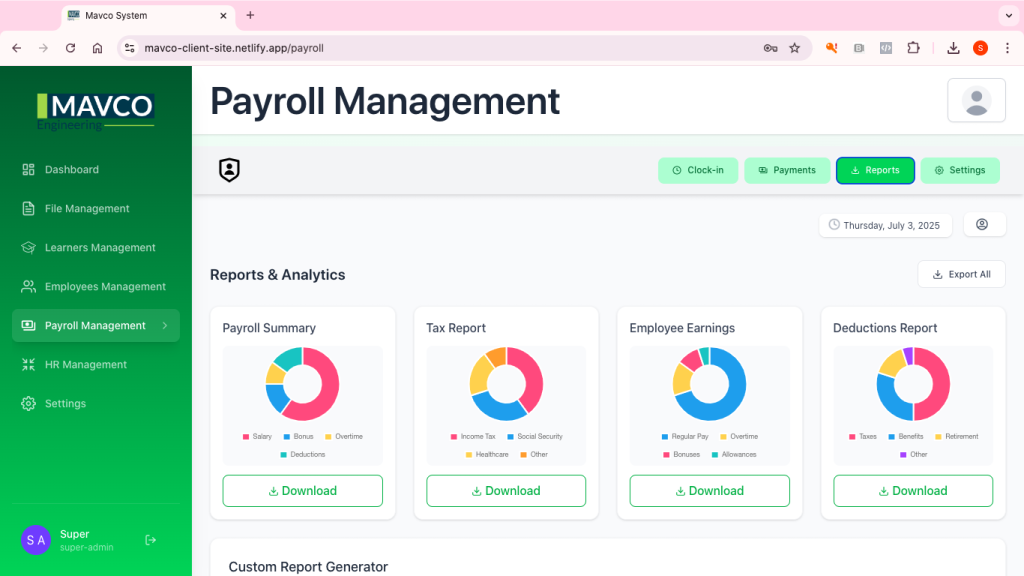Click the Export All button
Viewport: 1024px width, 576px height.
click(x=961, y=274)
